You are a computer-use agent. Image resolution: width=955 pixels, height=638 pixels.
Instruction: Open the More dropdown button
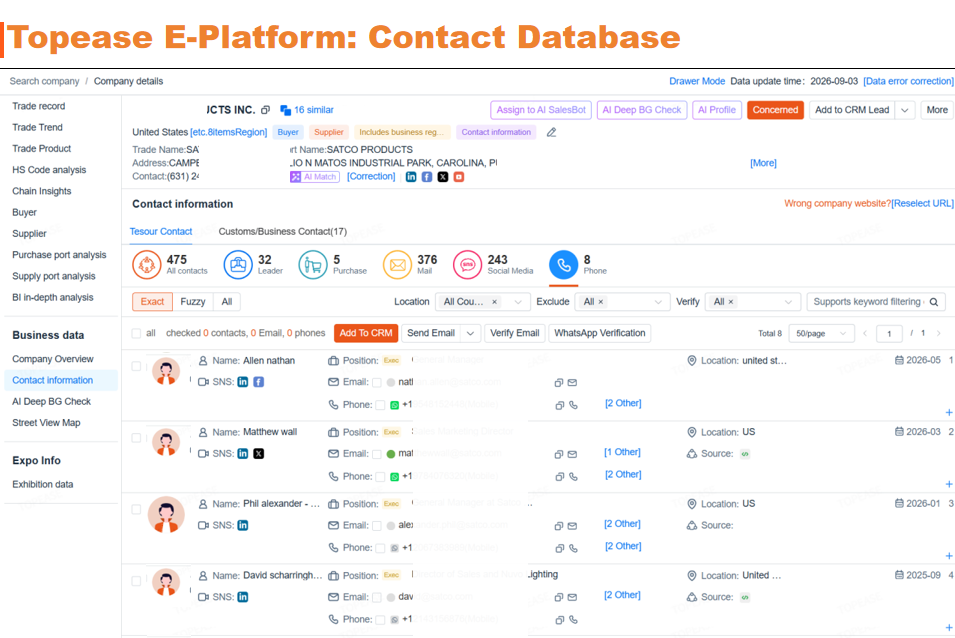tap(937, 110)
